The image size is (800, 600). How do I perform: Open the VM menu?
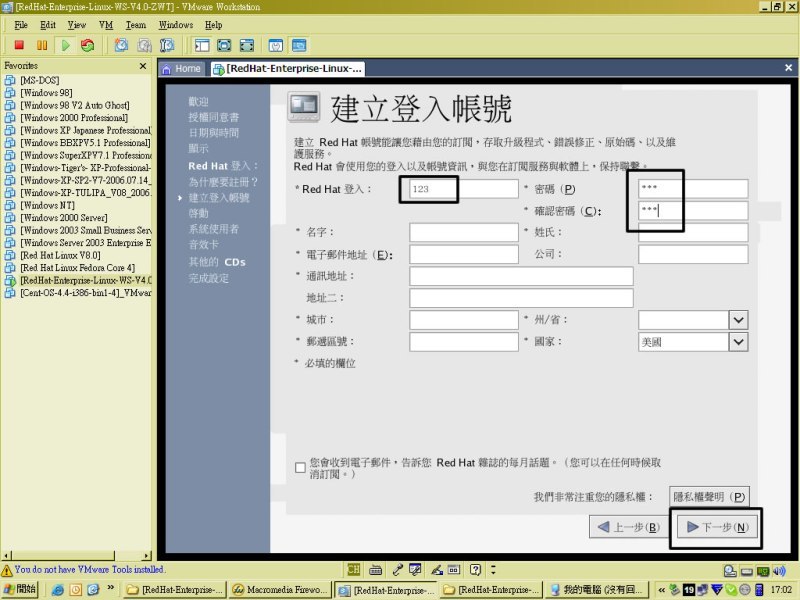coord(106,25)
